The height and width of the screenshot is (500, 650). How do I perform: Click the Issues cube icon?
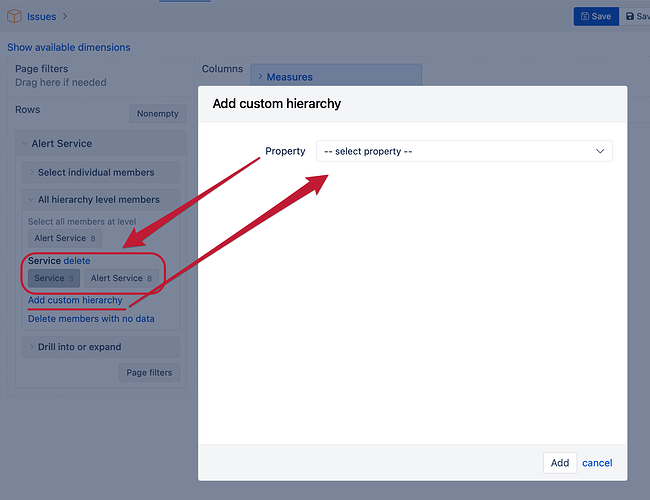14,16
